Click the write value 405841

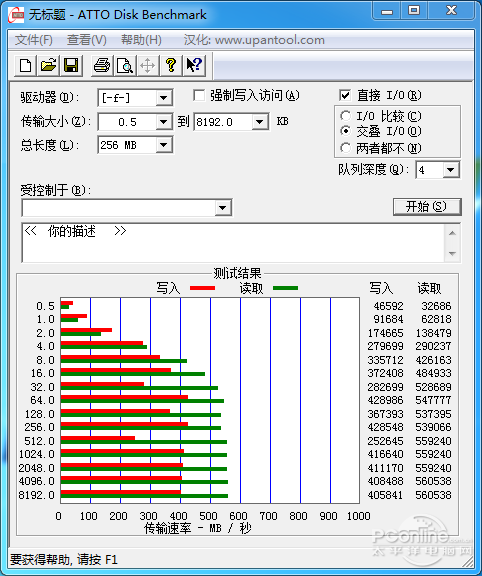(x=385, y=495)
